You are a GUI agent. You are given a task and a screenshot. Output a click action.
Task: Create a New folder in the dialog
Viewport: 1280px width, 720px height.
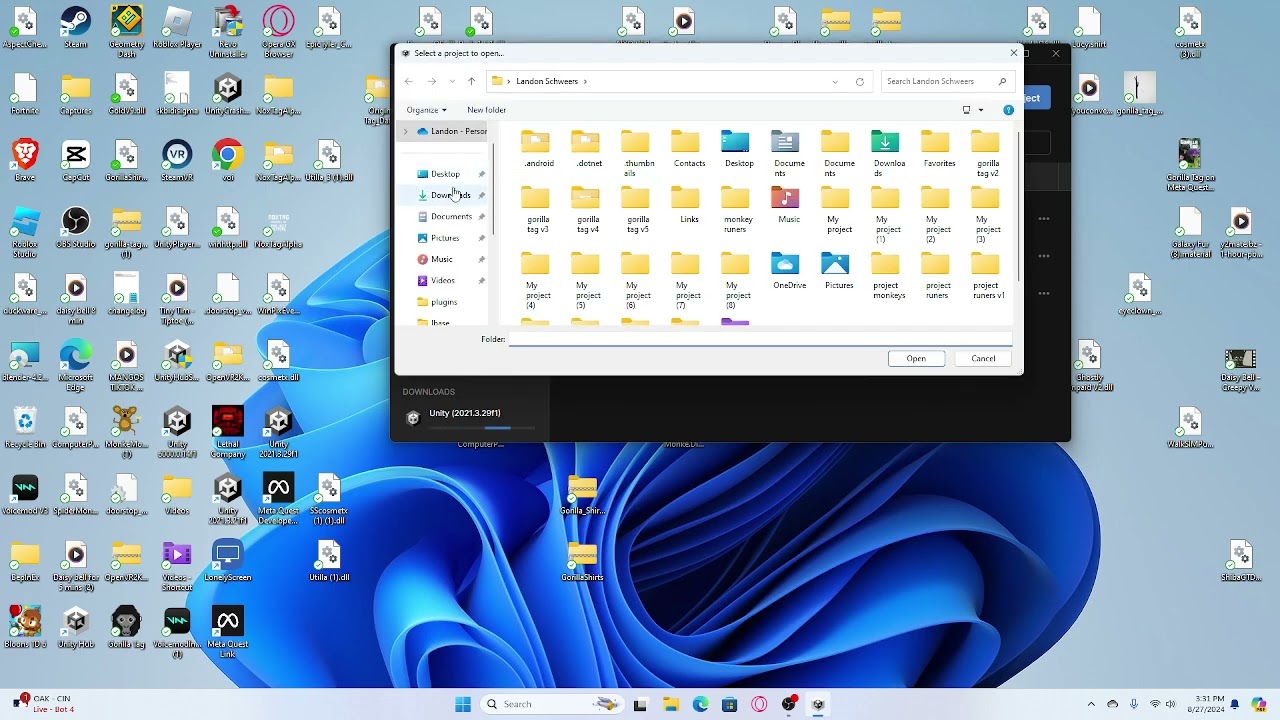click(x=486, y=110)
